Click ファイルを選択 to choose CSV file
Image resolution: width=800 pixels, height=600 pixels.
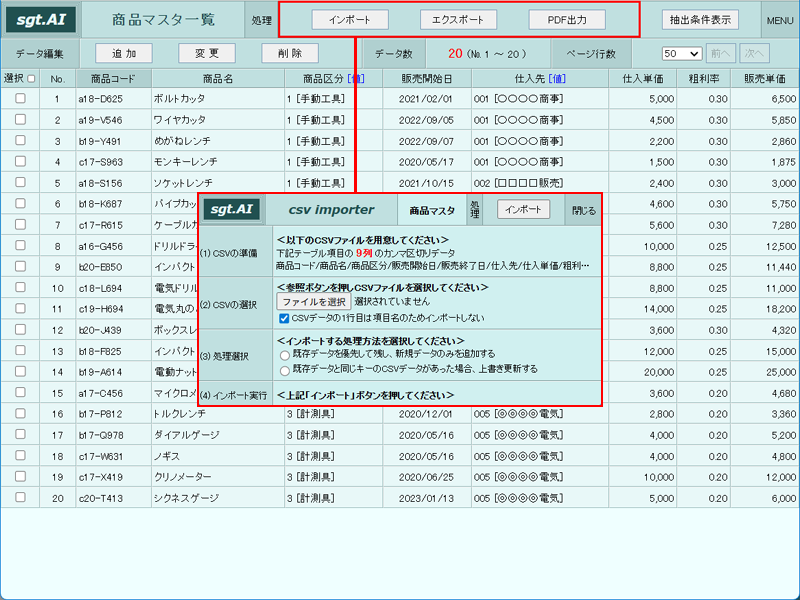click(314, 302)
